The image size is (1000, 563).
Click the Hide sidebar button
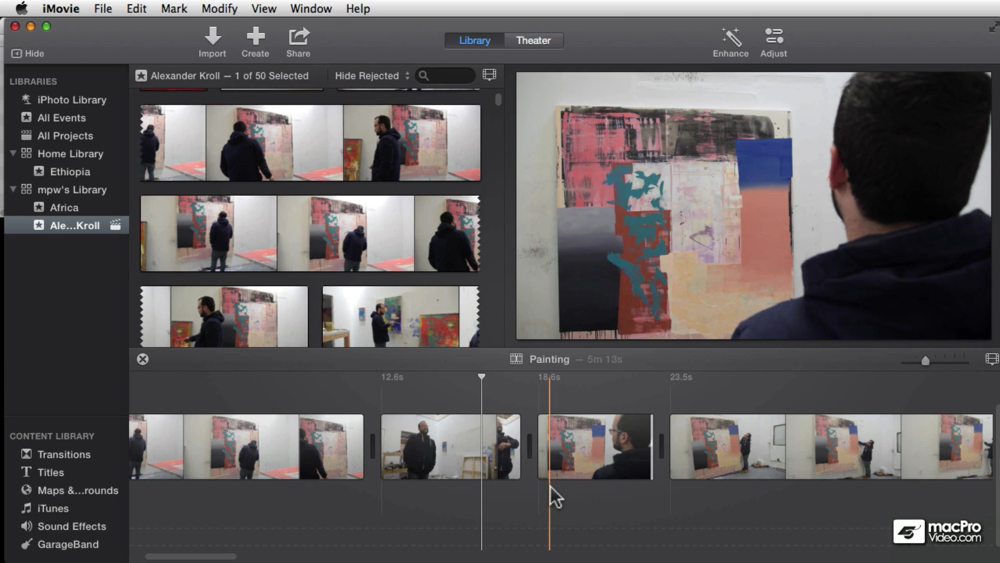click(x=28, y=54)
